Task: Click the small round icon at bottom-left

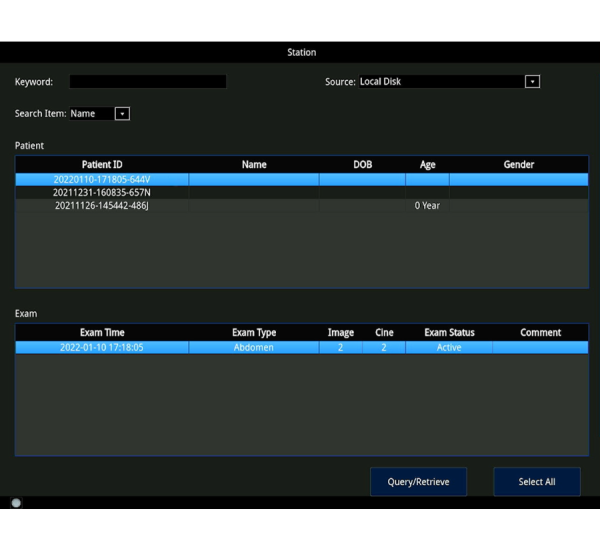Action: (x=16, y=503)
